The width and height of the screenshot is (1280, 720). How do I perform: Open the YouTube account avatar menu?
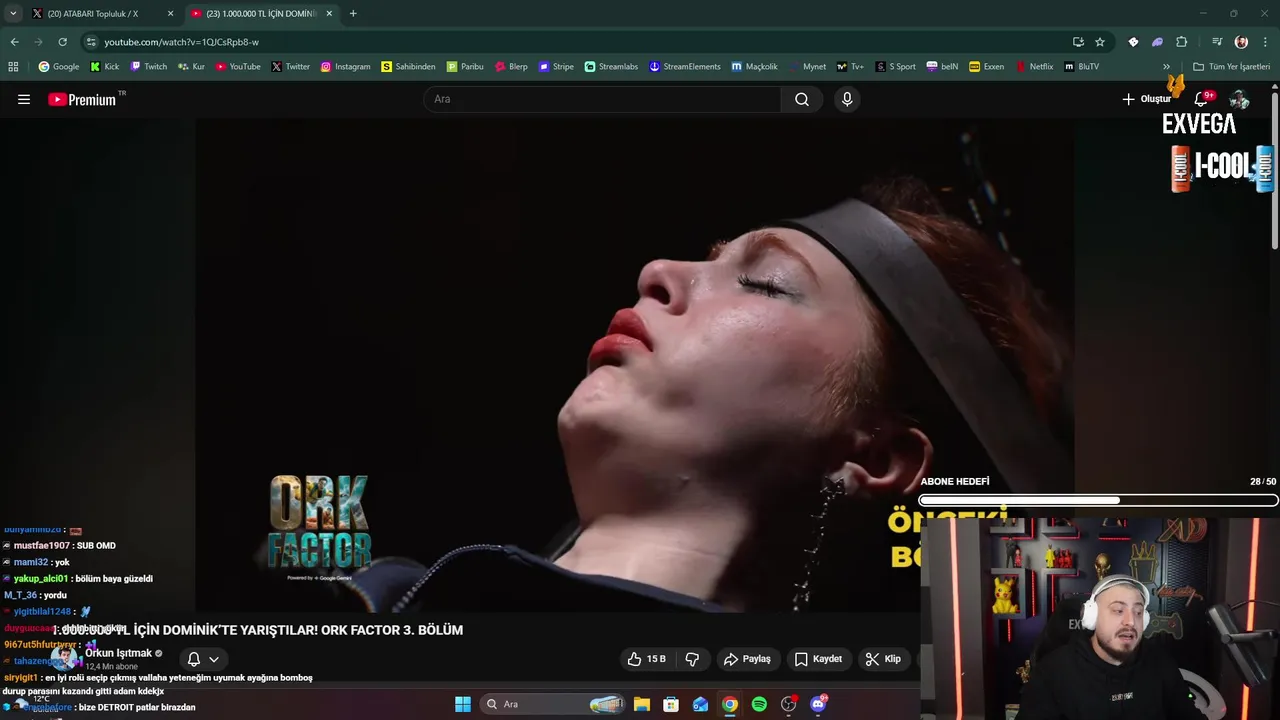1239,99
